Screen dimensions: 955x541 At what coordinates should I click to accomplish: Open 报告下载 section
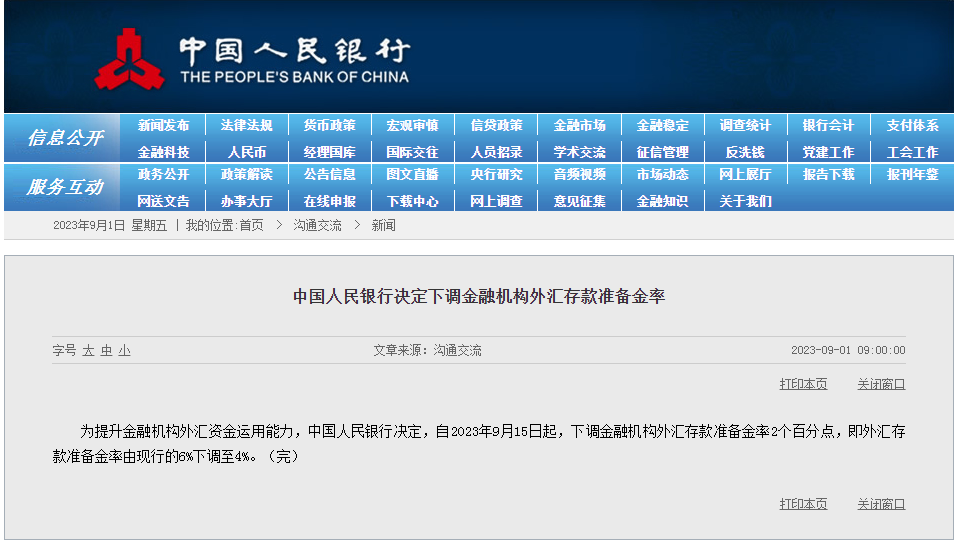[828, 175]
